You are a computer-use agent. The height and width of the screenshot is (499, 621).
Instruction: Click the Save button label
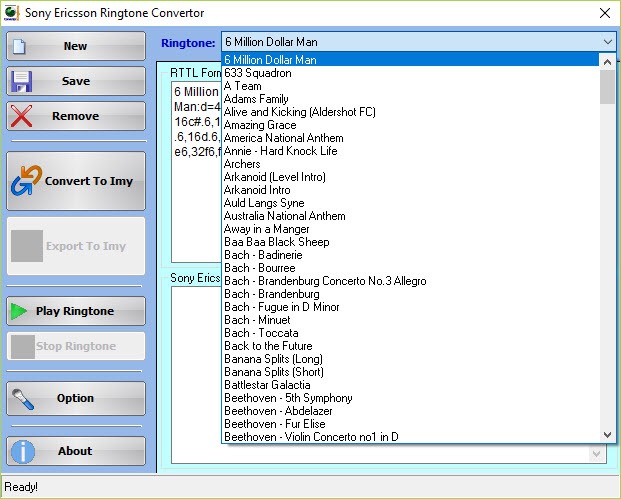(x=76, y=81)
